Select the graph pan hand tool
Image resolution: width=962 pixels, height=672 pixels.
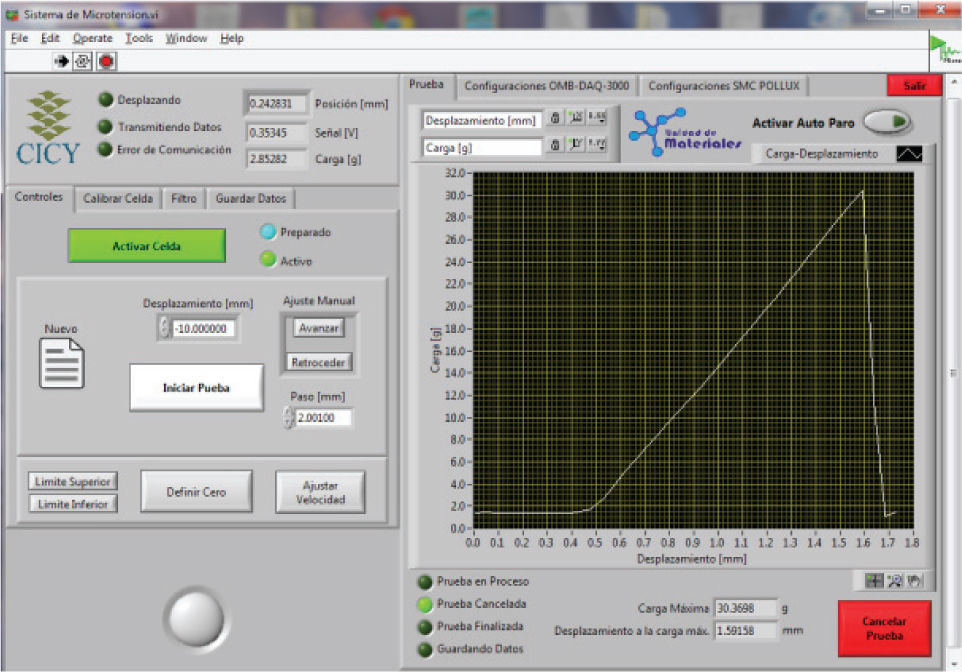(913, 580)
